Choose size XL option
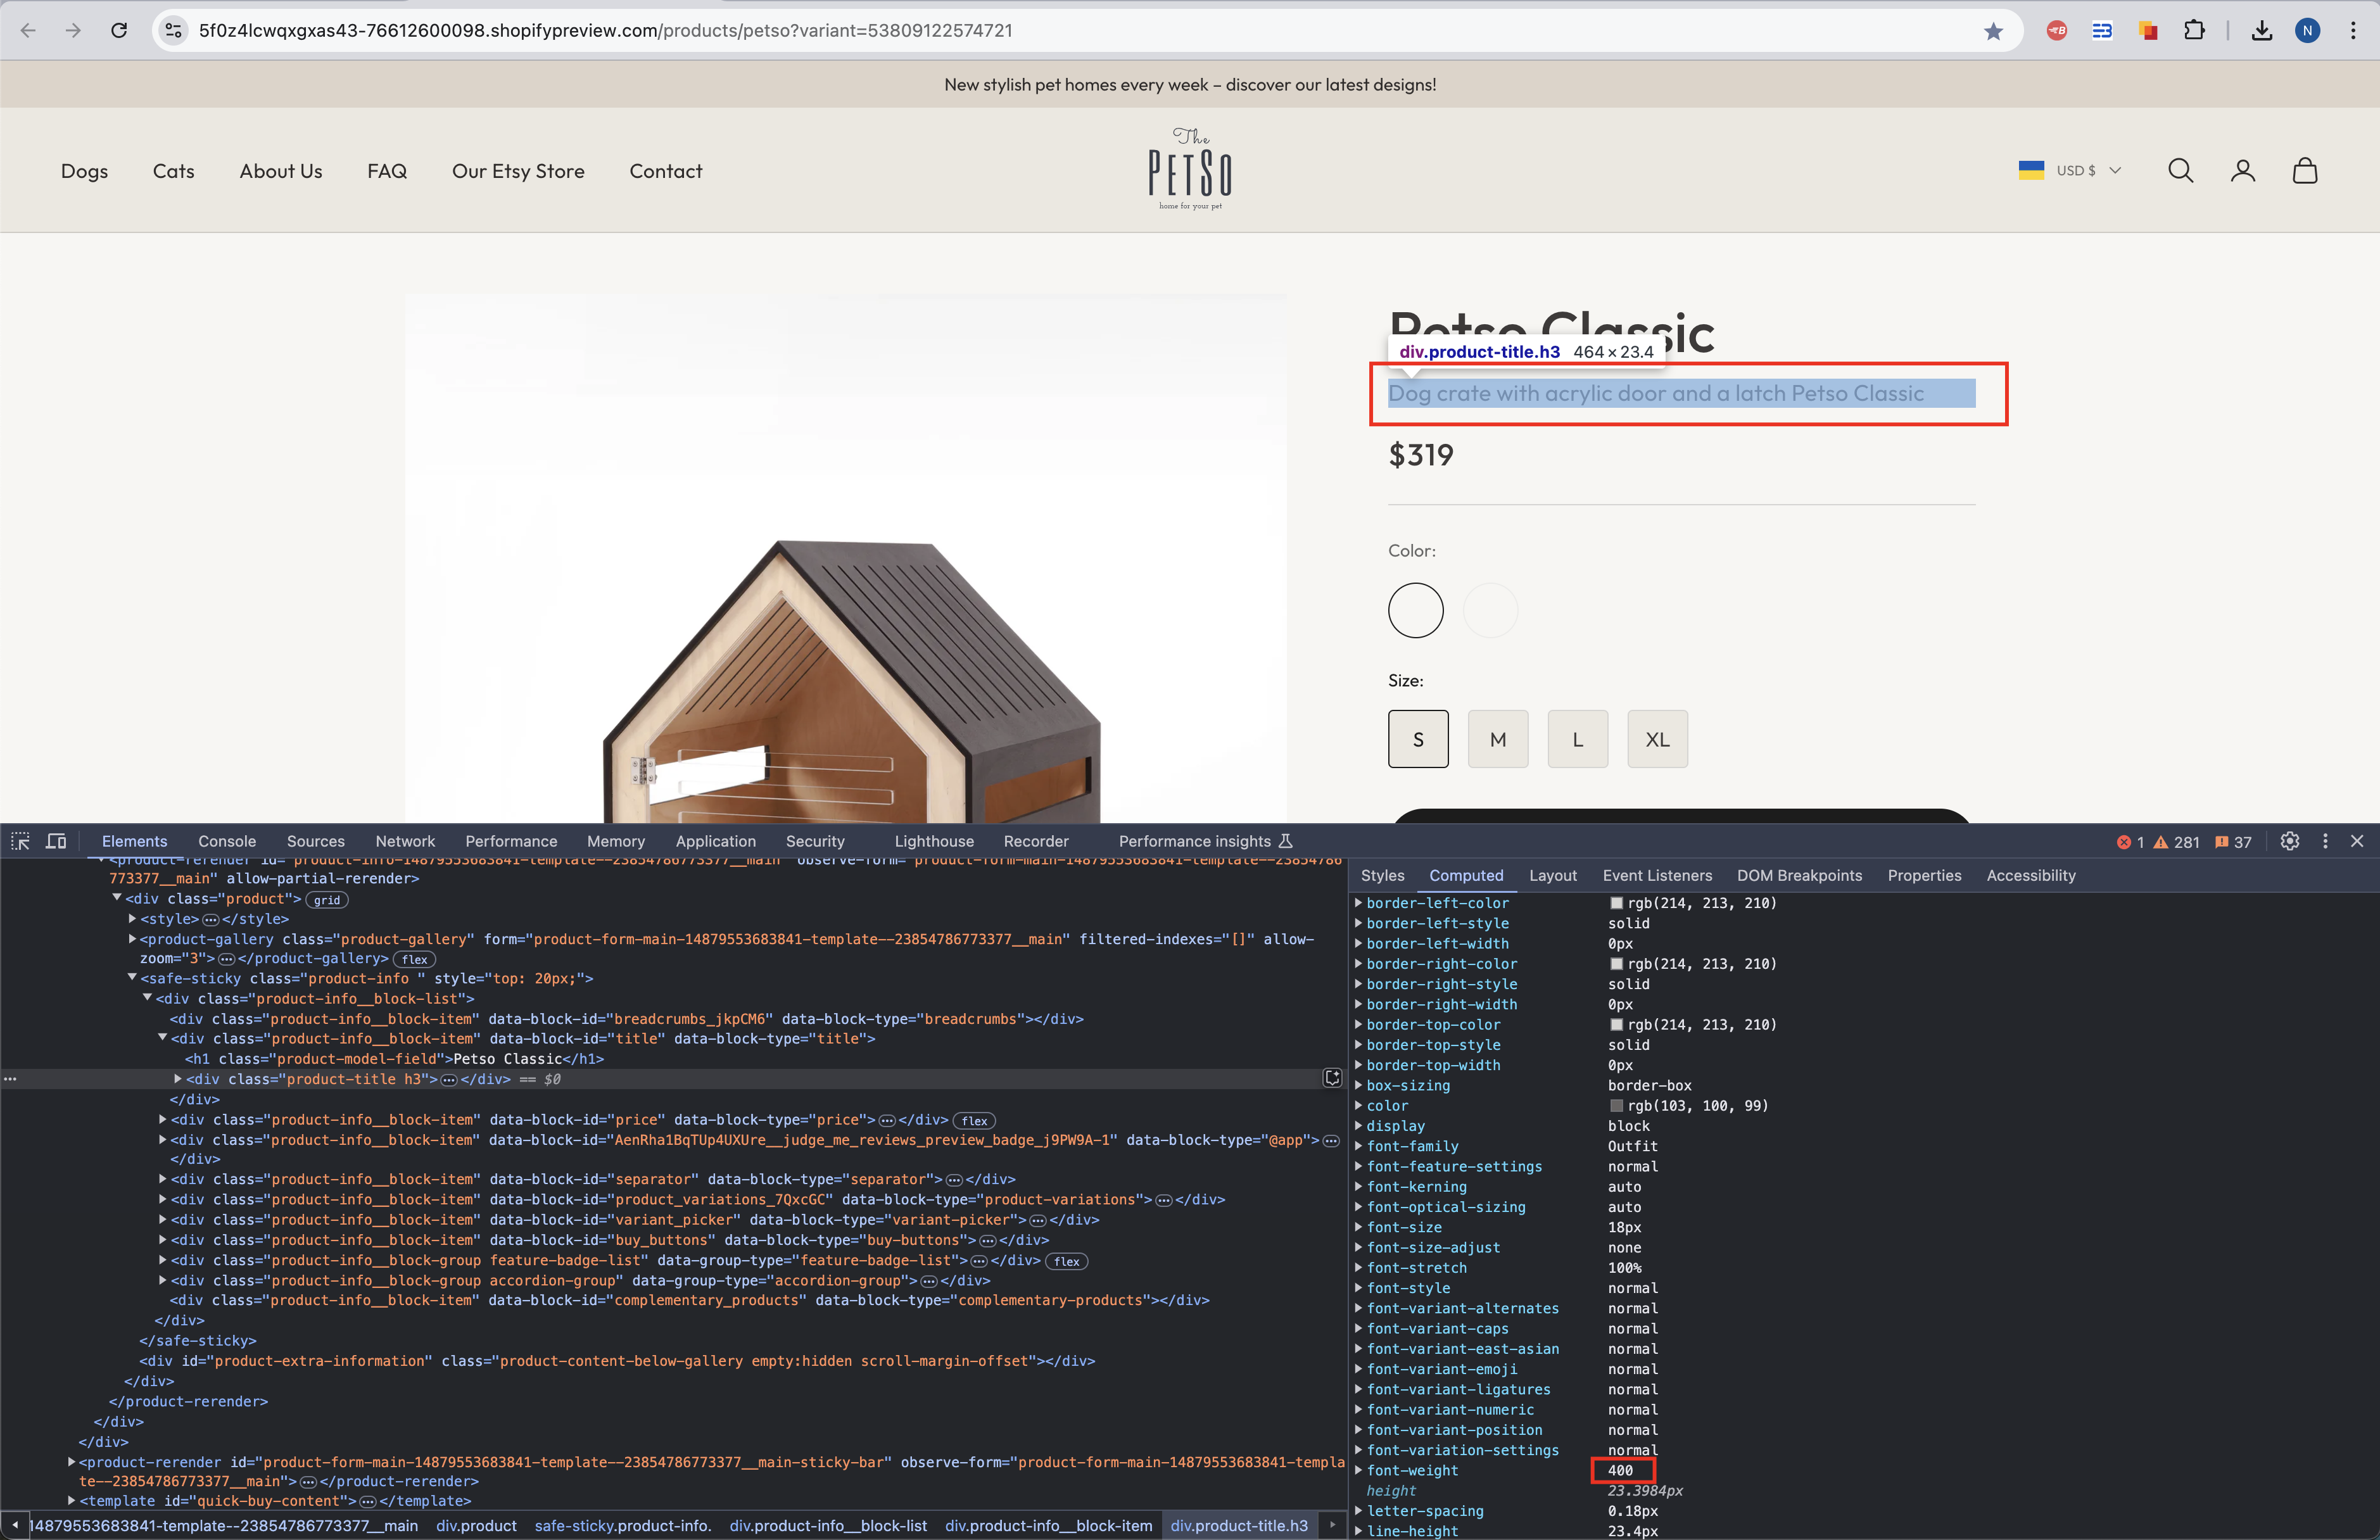 [1657, 739]
